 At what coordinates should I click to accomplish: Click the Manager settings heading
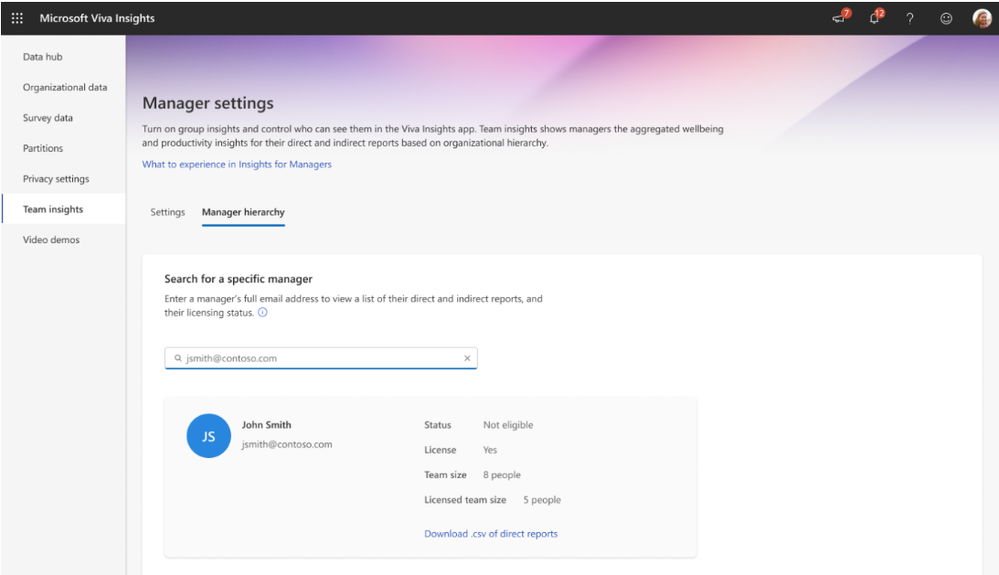click(x=208, y=103)
